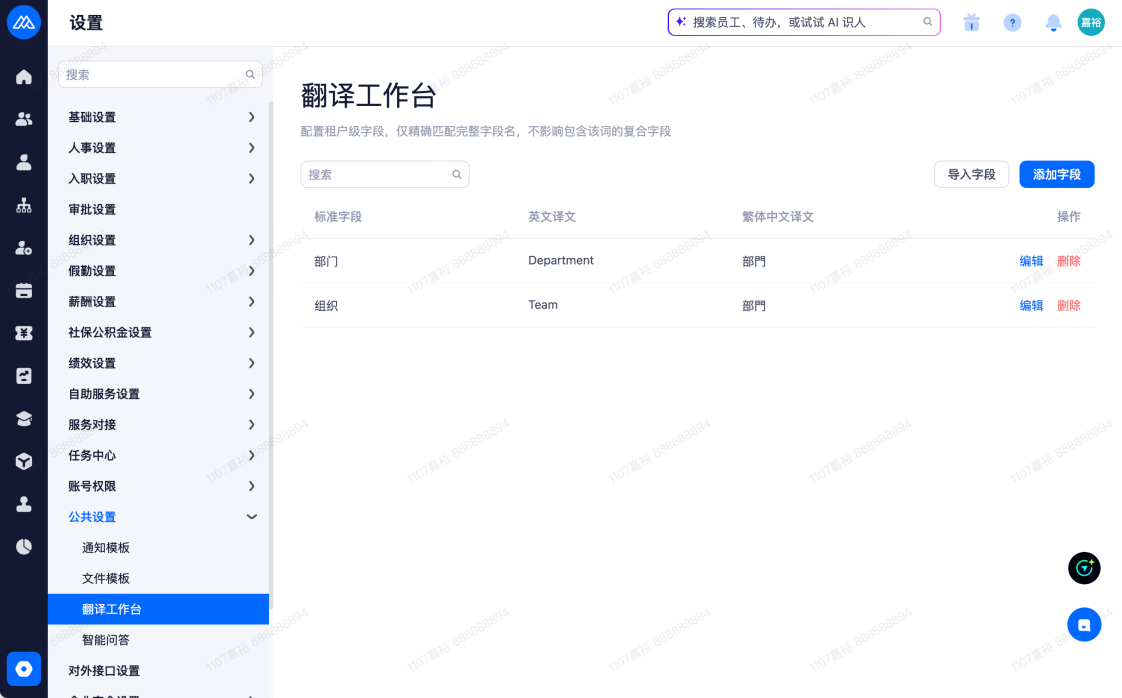Expand 假勤设置 chevron
1122x698 pixels.
(251, 271)
